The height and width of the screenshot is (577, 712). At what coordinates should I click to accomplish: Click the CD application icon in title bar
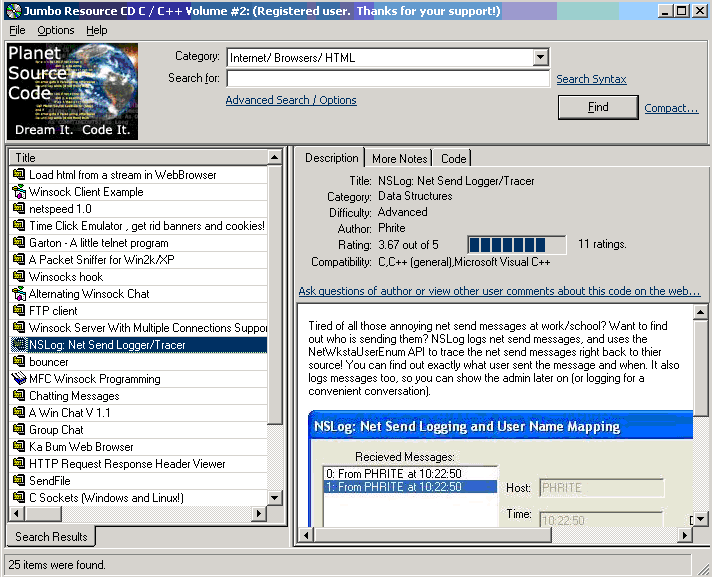point(14,10)
